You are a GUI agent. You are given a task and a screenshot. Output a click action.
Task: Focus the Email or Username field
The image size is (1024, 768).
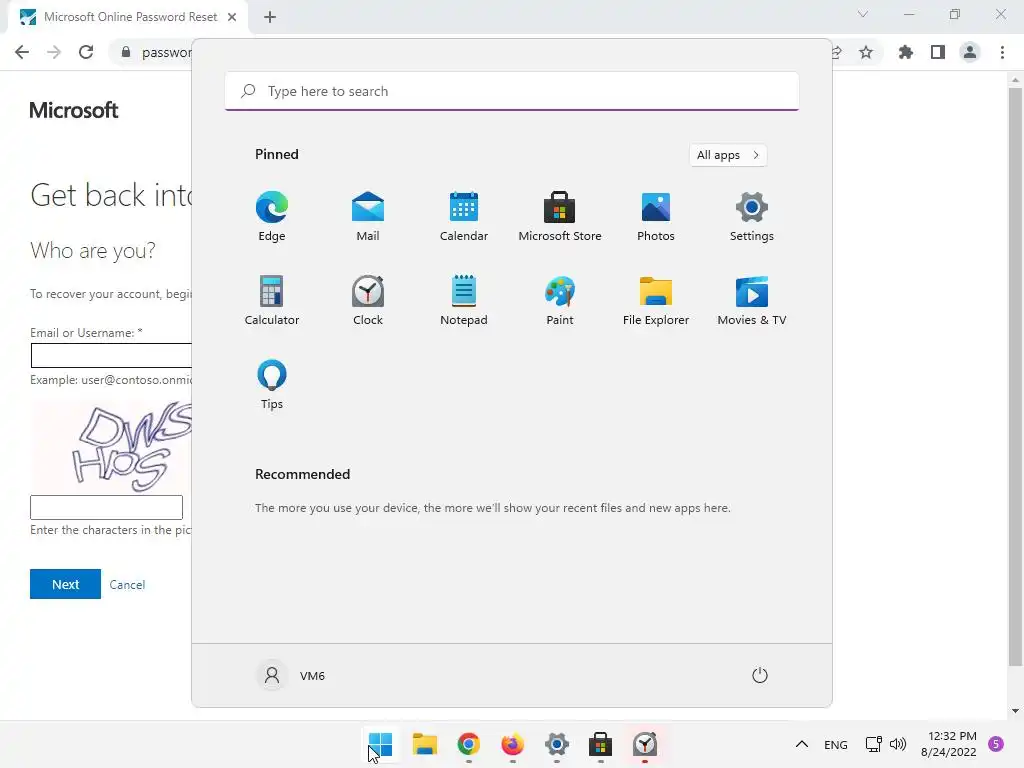(111, 355)
